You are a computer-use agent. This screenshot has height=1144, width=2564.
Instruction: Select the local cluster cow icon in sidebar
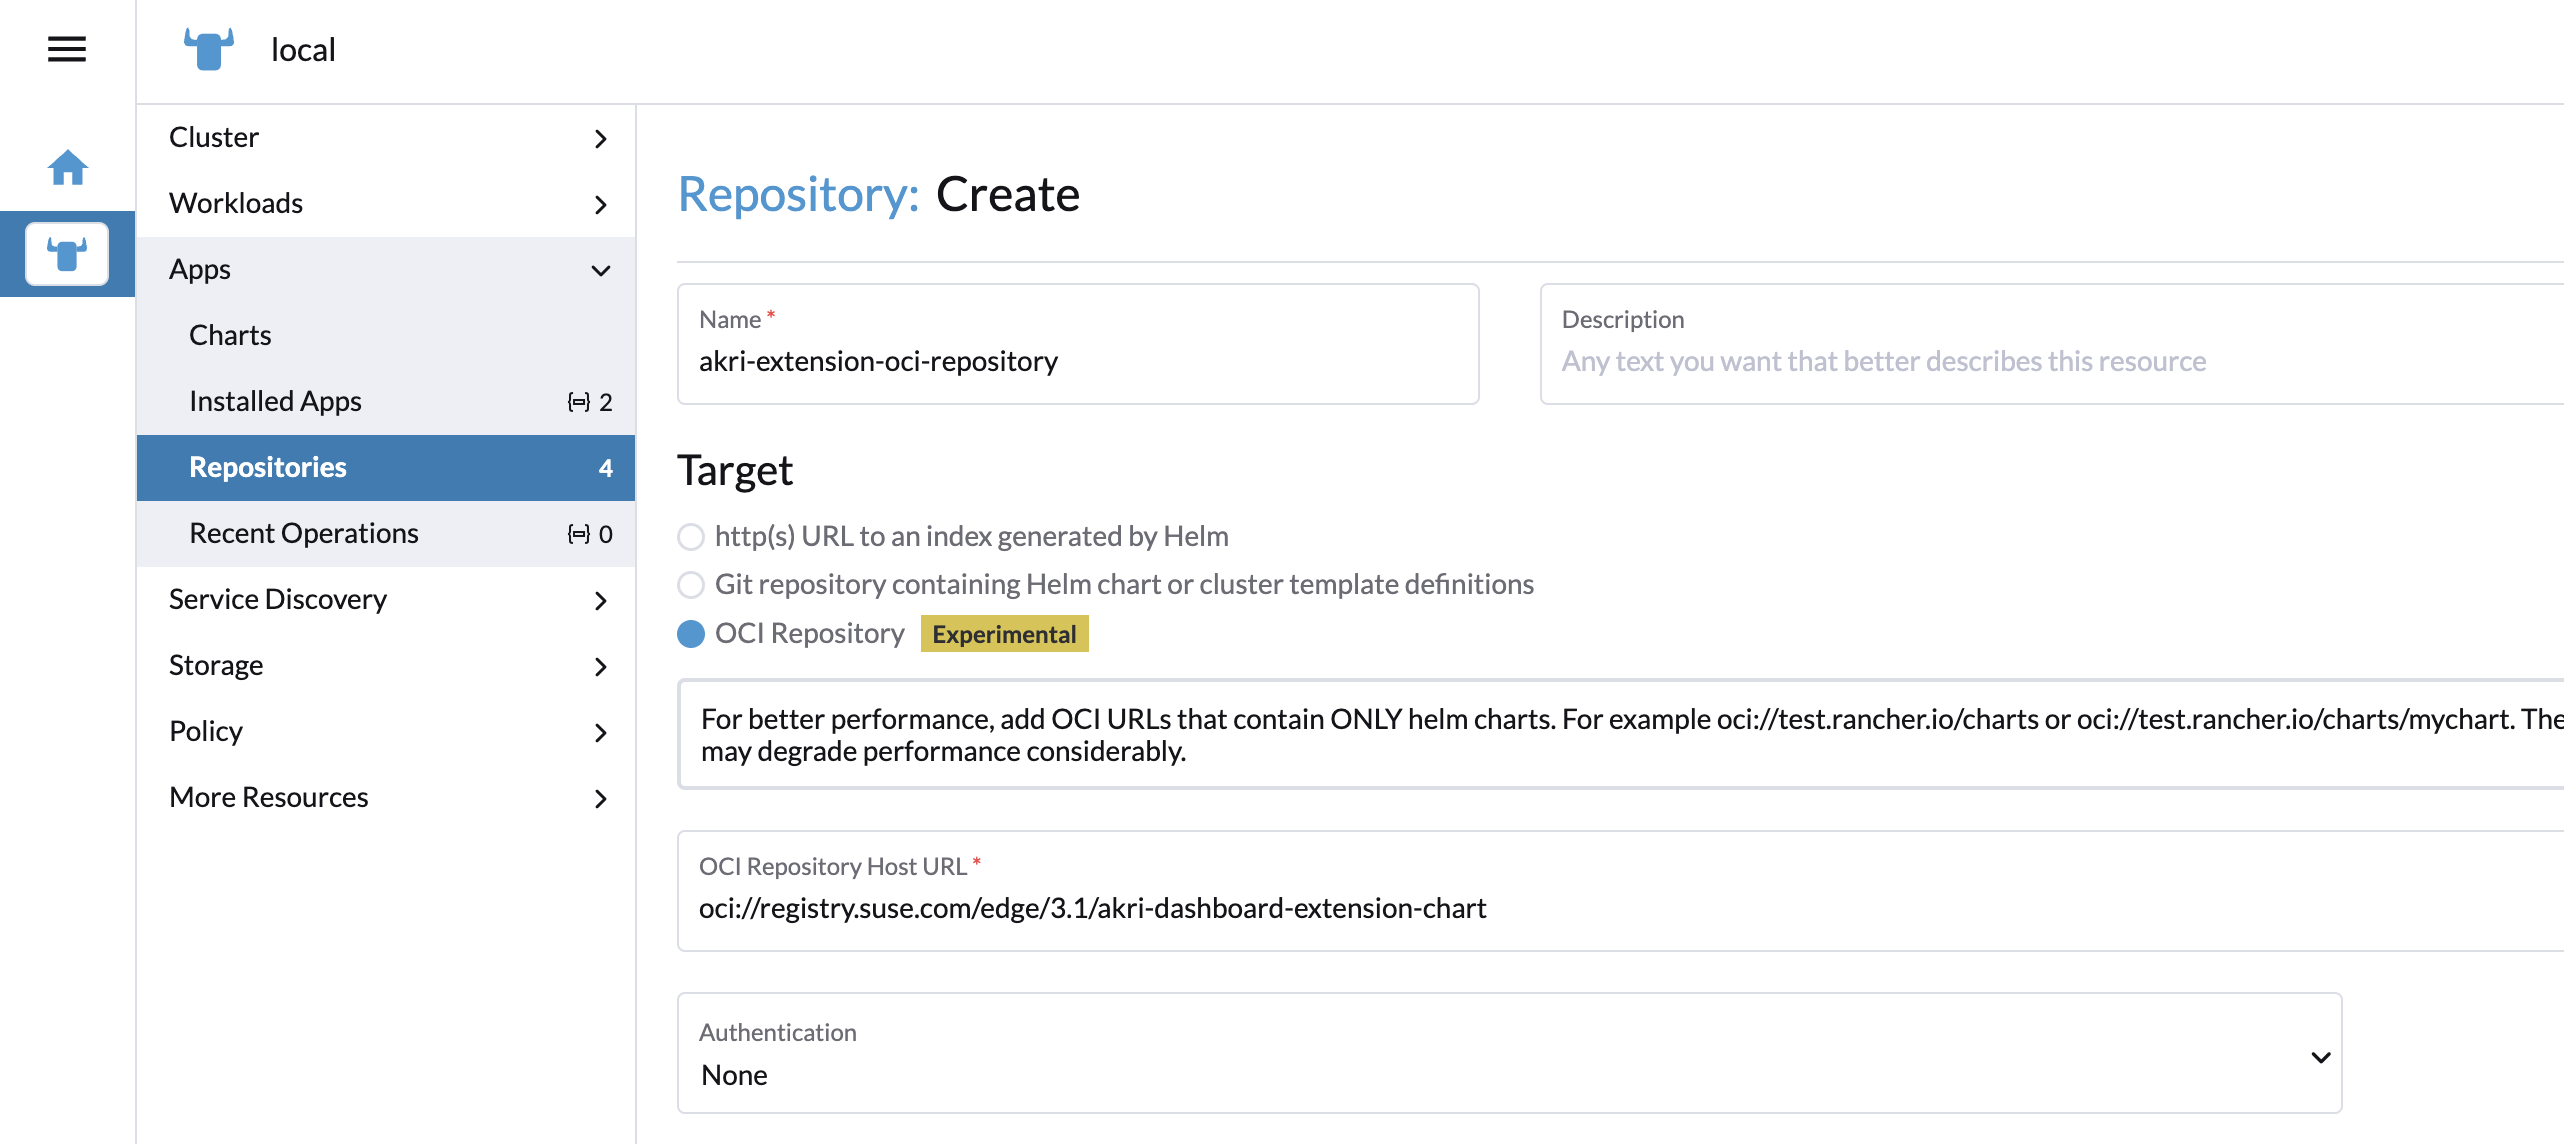[x=67, y=254]
